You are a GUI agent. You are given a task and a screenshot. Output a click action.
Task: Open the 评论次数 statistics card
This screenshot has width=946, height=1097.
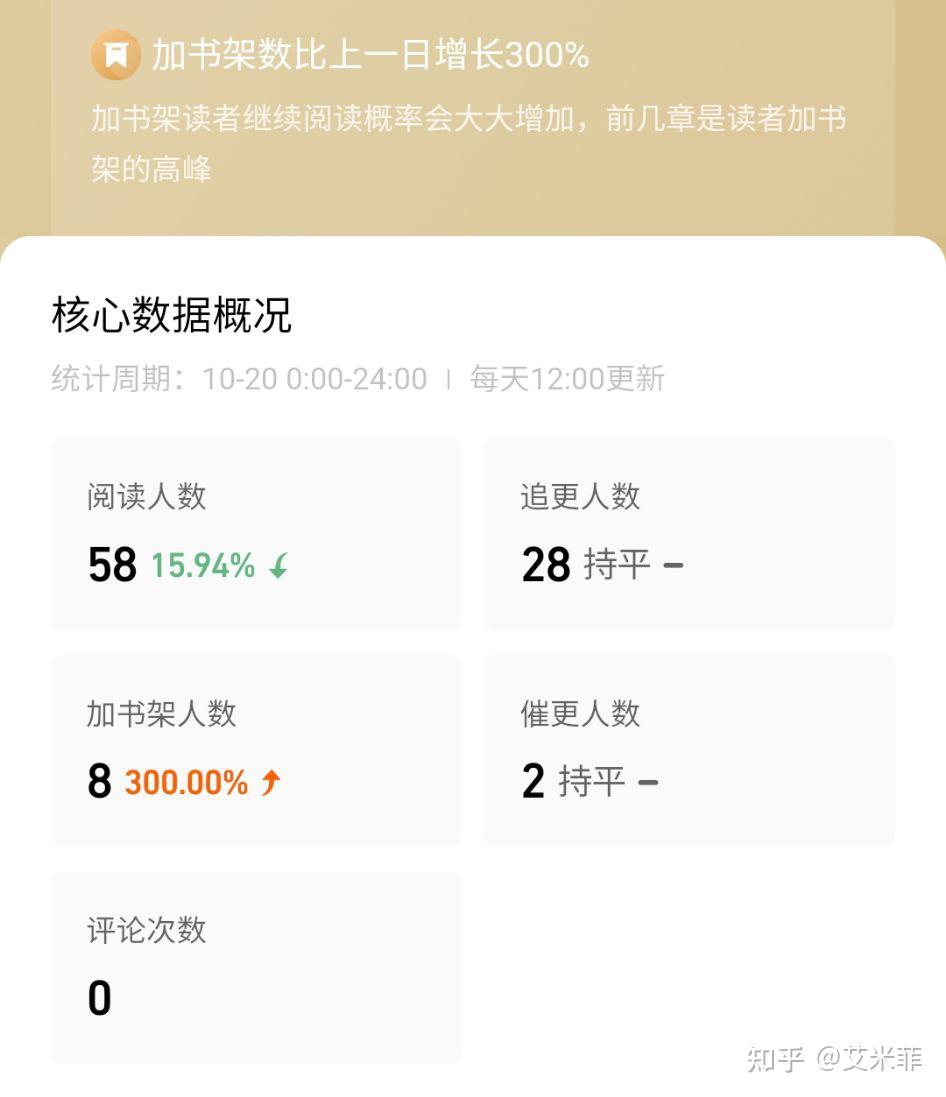(x=256, y=966)
